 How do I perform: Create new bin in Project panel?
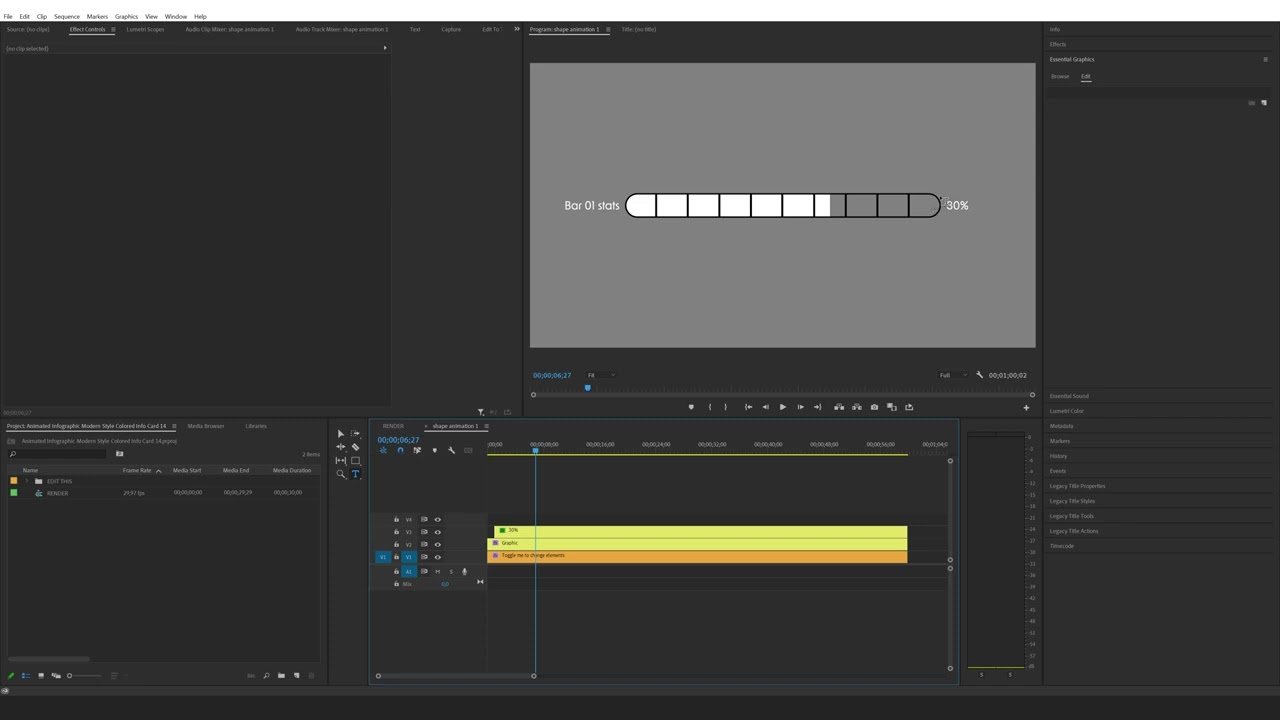(281, 676)
